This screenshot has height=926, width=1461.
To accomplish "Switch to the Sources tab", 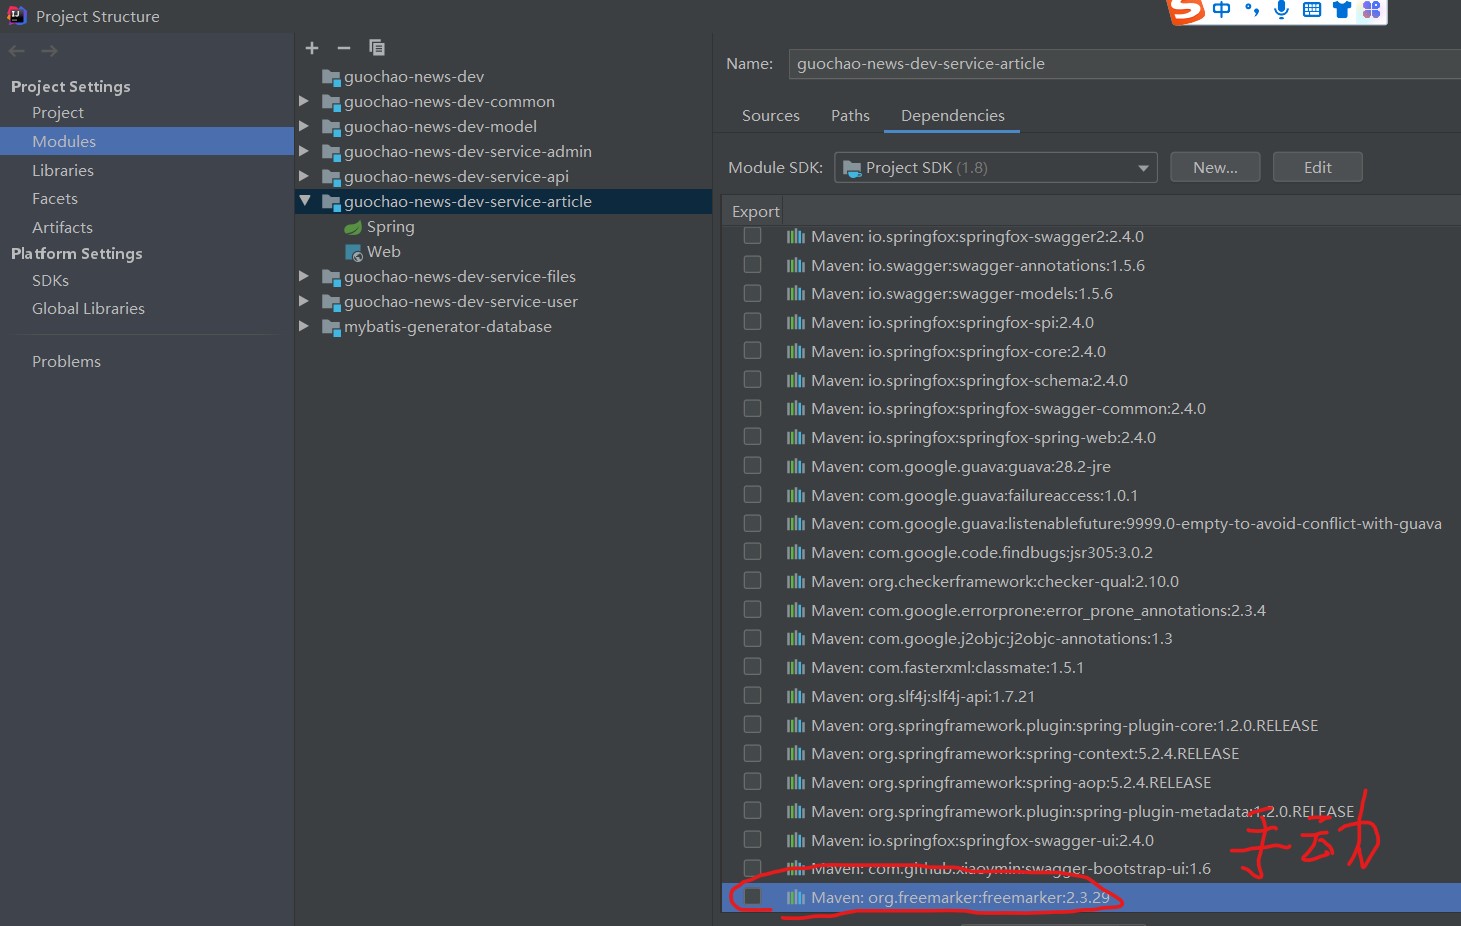I will coord(771,116).
